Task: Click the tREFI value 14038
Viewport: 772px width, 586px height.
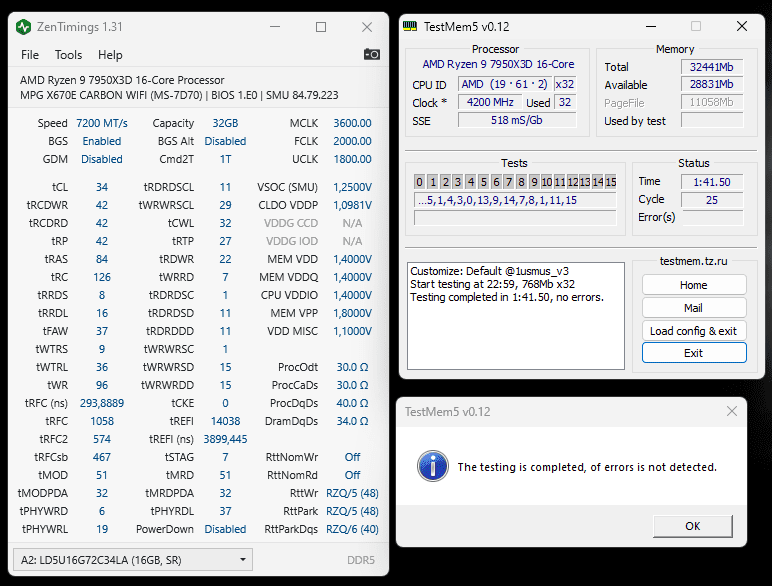Action: tap(225, 422)
